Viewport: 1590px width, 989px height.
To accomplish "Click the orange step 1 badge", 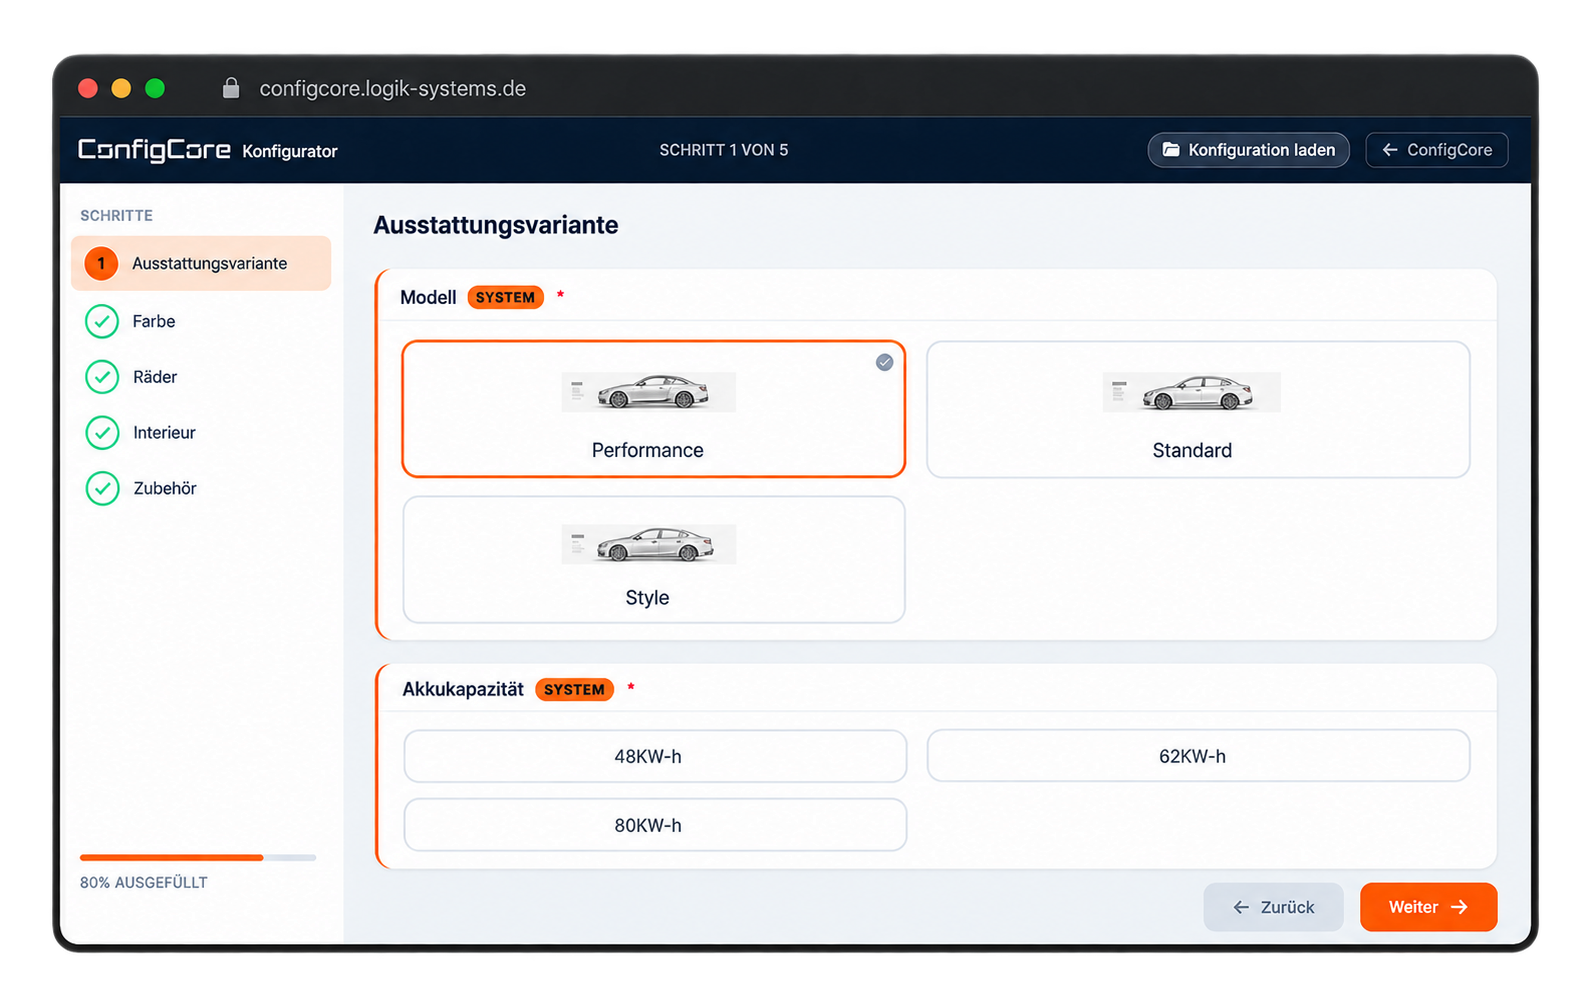I will (101, 263).
